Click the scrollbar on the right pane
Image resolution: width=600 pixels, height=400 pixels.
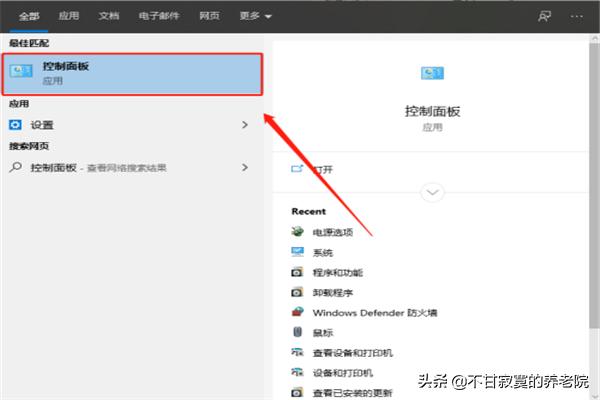coord(594,200)
